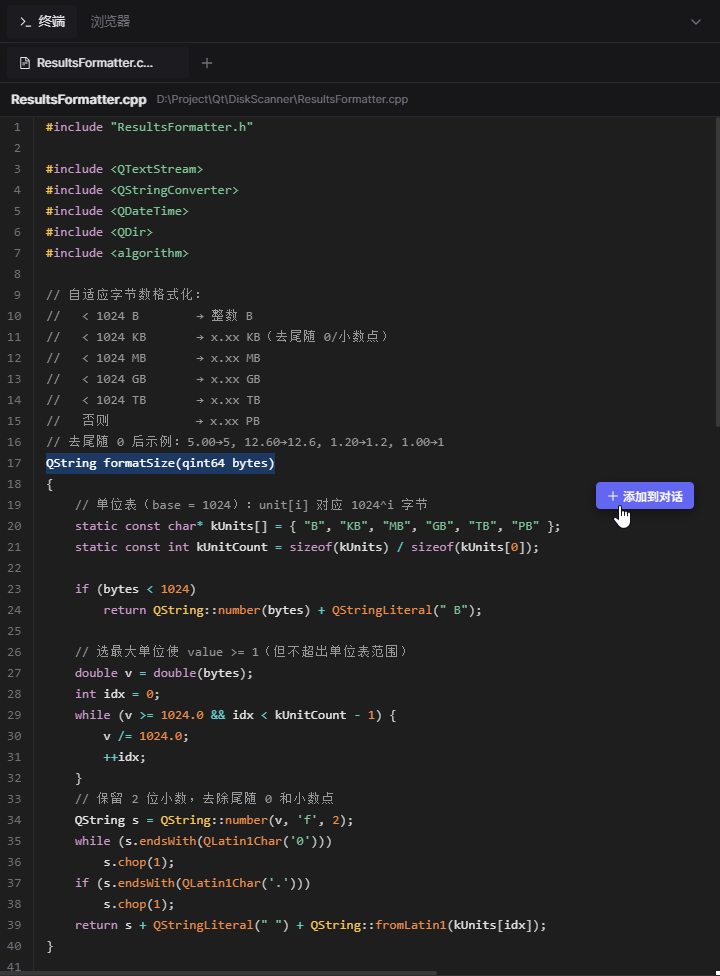
Task: Click the 添加到对话 button
Action: point(645,496)
